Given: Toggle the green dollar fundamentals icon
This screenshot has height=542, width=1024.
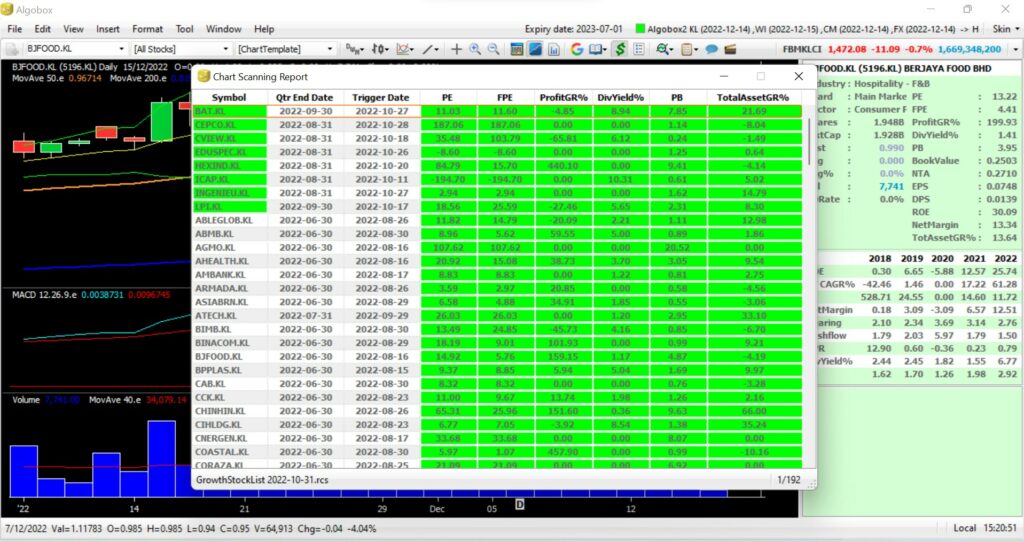Looking at the screenshot, I should coord(620,49).
